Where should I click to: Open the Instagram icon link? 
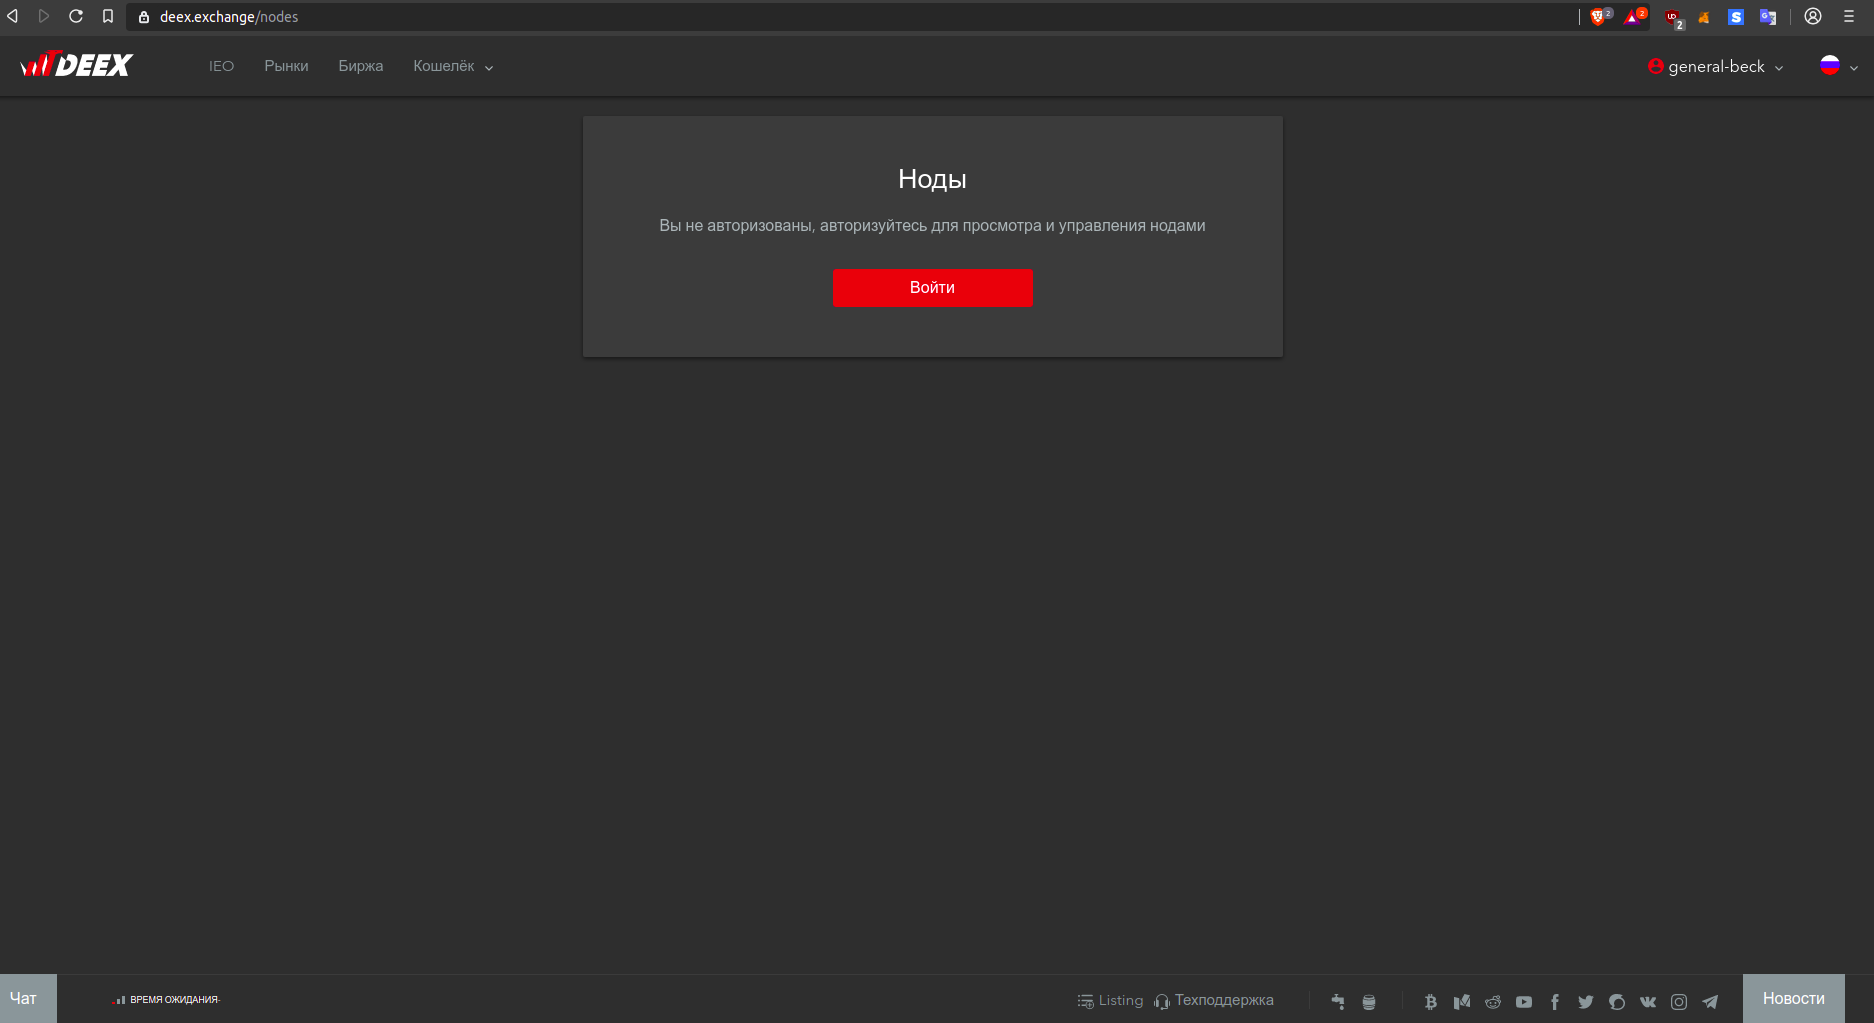coord(1679,1002)
